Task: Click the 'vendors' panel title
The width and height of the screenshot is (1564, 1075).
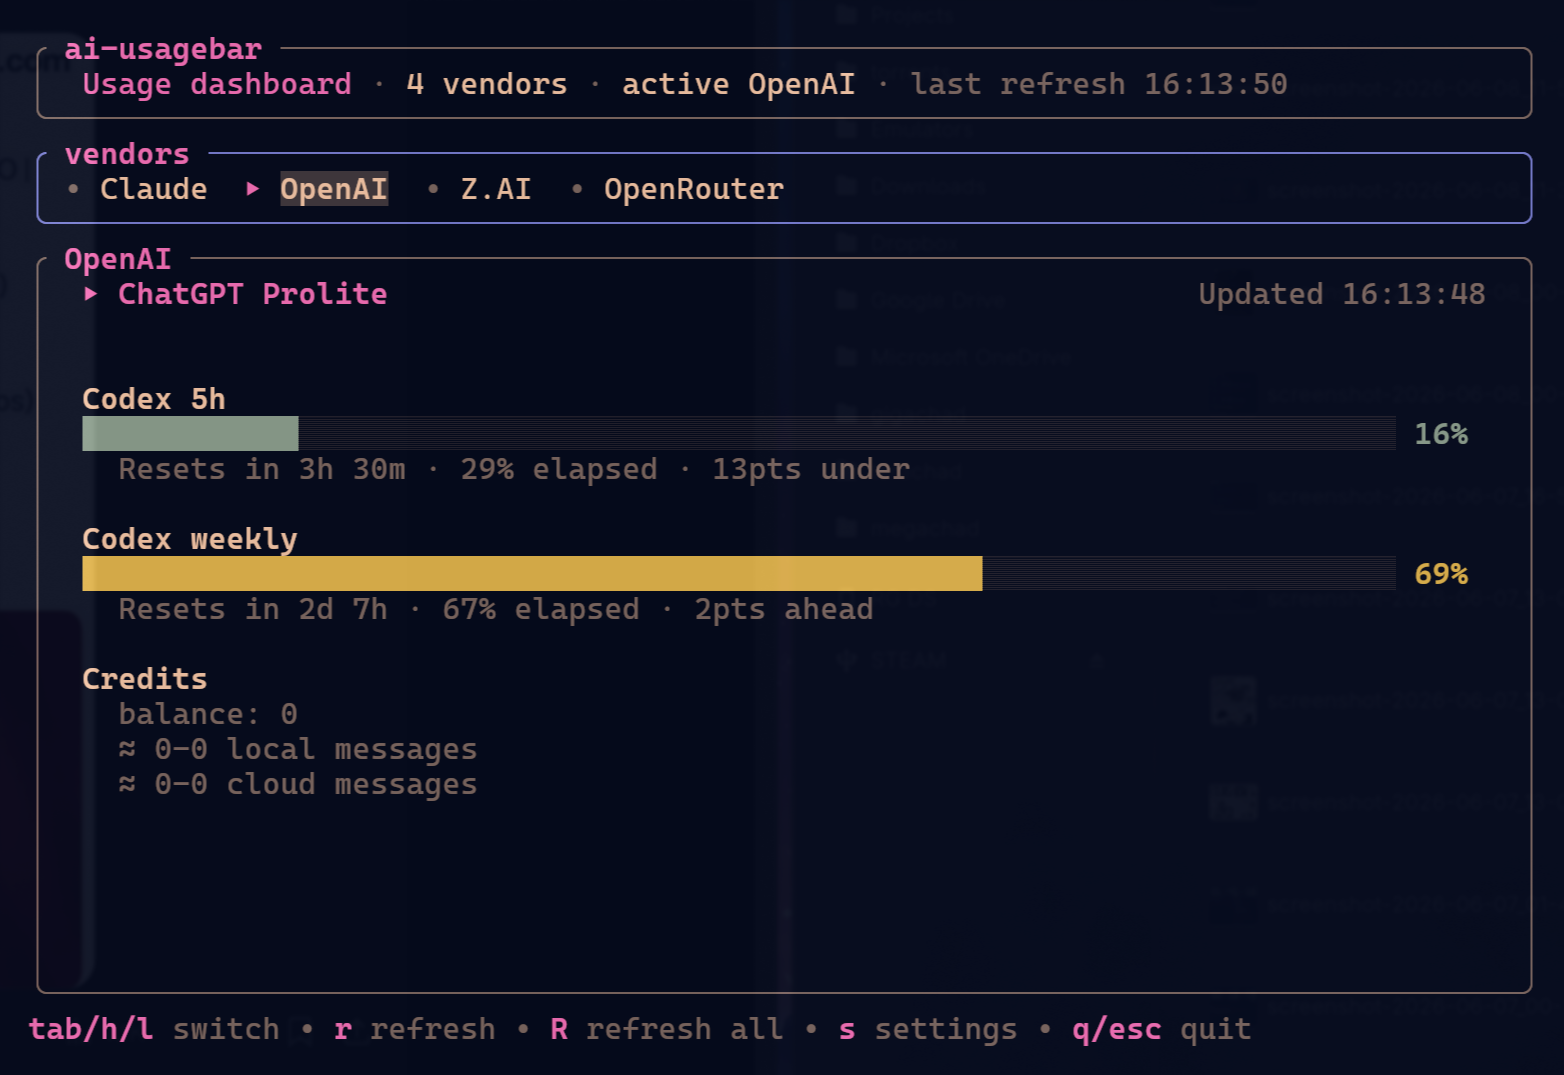Action: tap(127, 154)
